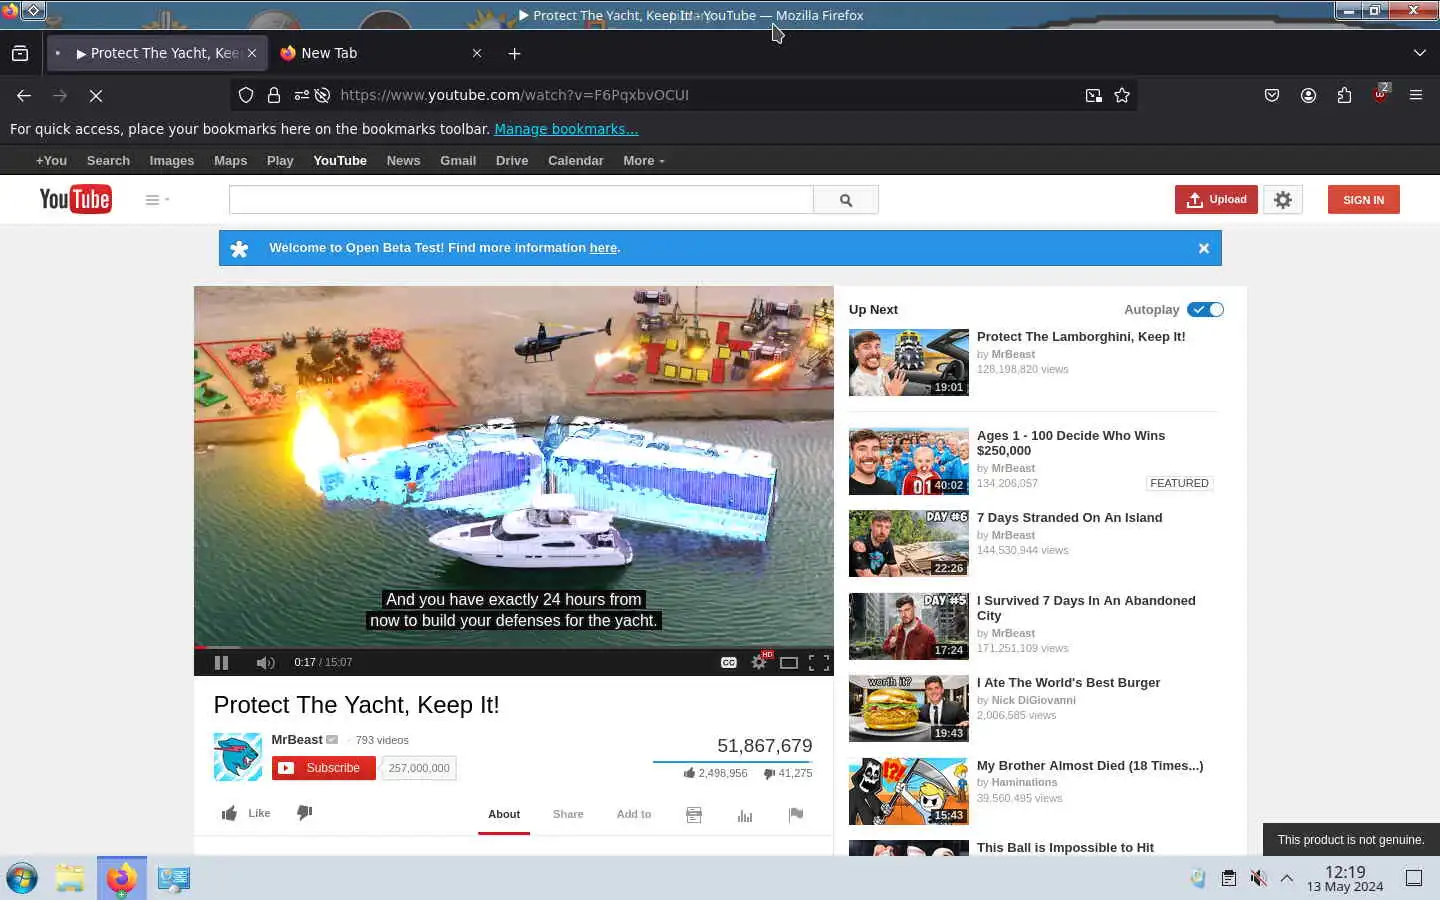Click the magnifier search button
This screenshot has height=900, width=1440.
[846, 199]
